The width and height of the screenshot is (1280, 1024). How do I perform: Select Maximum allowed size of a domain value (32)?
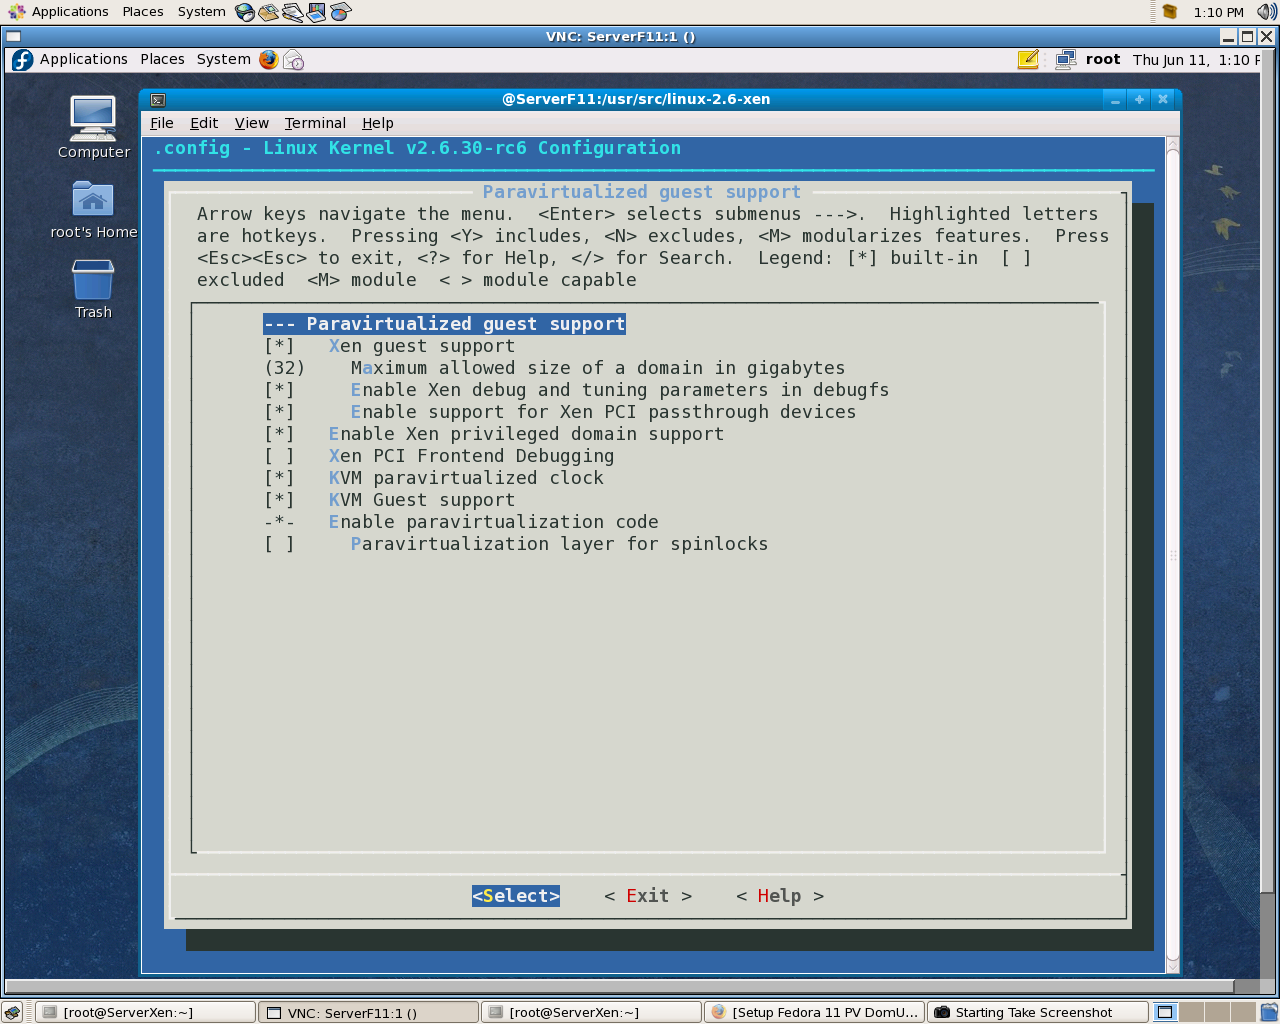555,368
